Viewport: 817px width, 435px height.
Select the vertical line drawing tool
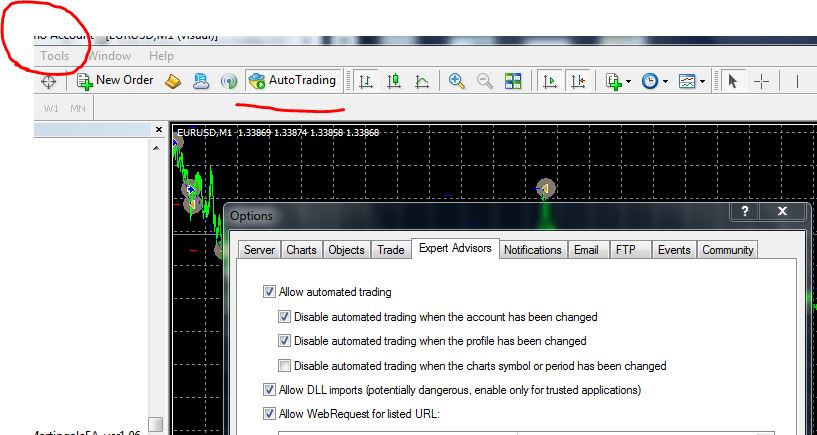[x=797, y=81]
